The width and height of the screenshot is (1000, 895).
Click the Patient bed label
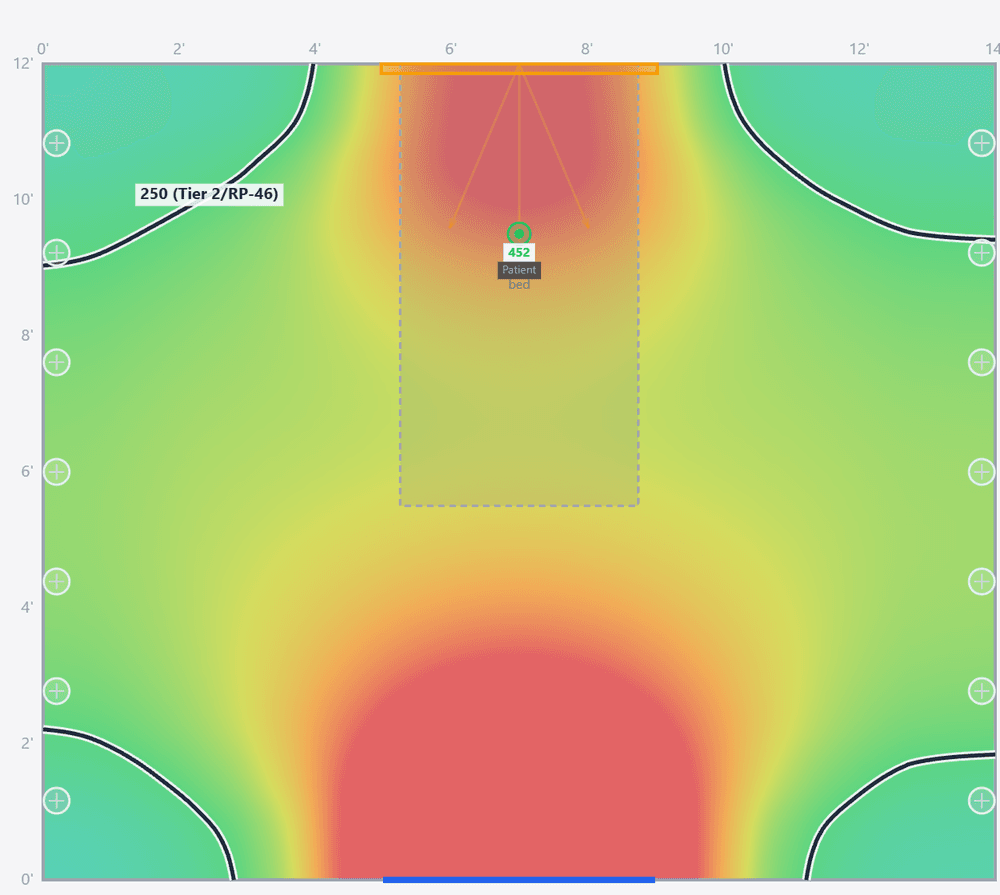click(x=519, y=276)
